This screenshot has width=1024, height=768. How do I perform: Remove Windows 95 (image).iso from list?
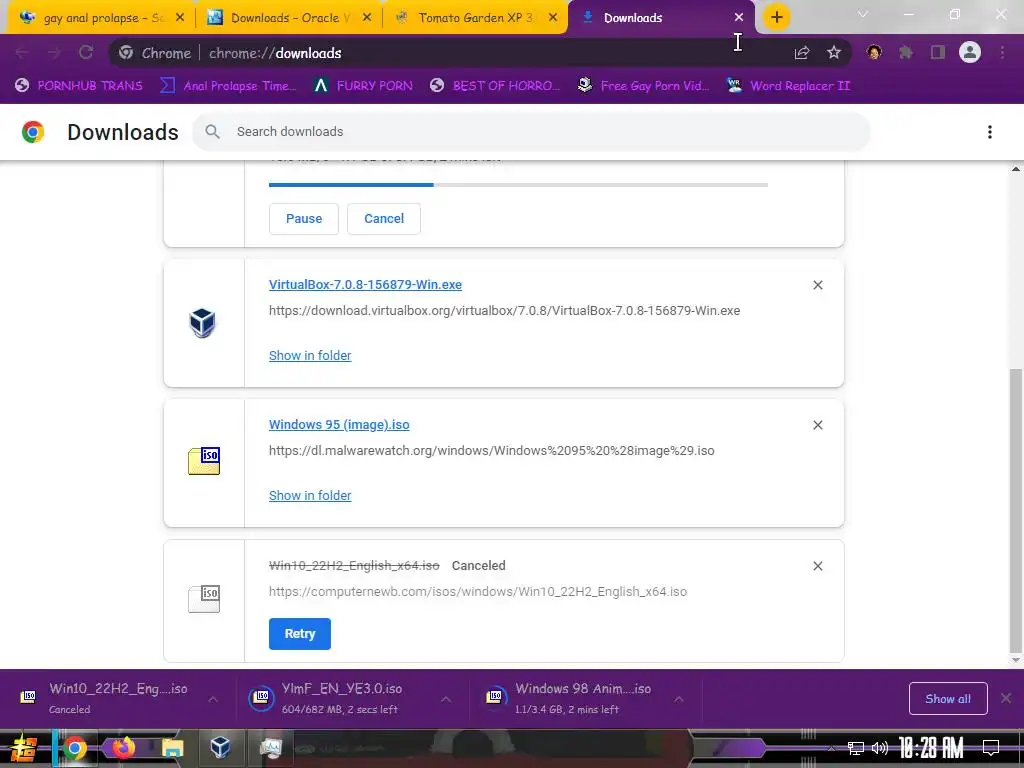click(818, 425)
